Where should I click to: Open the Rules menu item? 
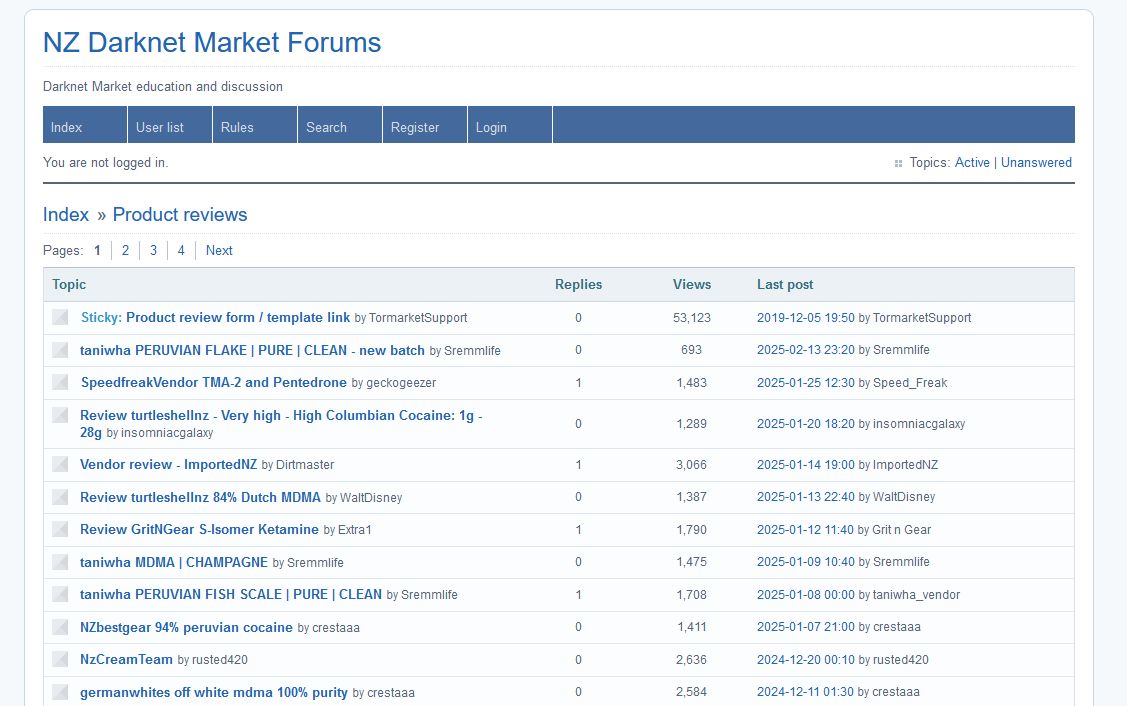pos(254,125)
